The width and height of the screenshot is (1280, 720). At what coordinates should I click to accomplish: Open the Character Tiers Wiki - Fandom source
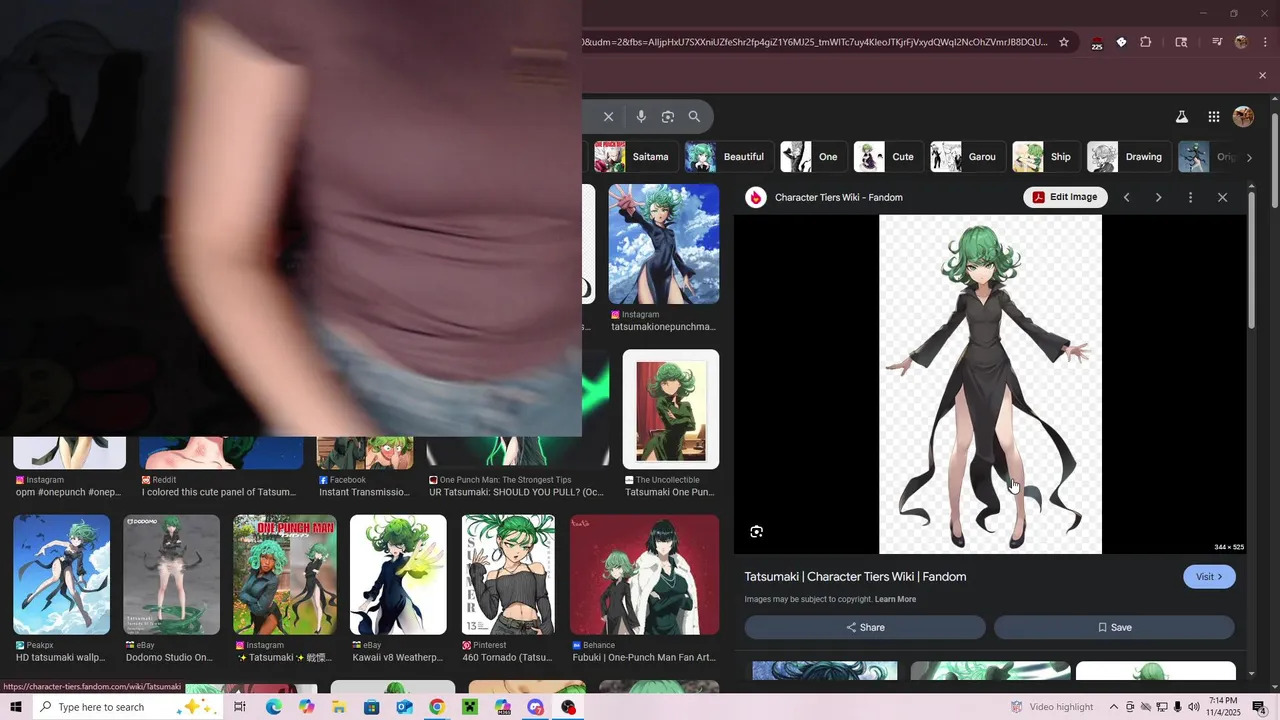[x=838, y=197]
